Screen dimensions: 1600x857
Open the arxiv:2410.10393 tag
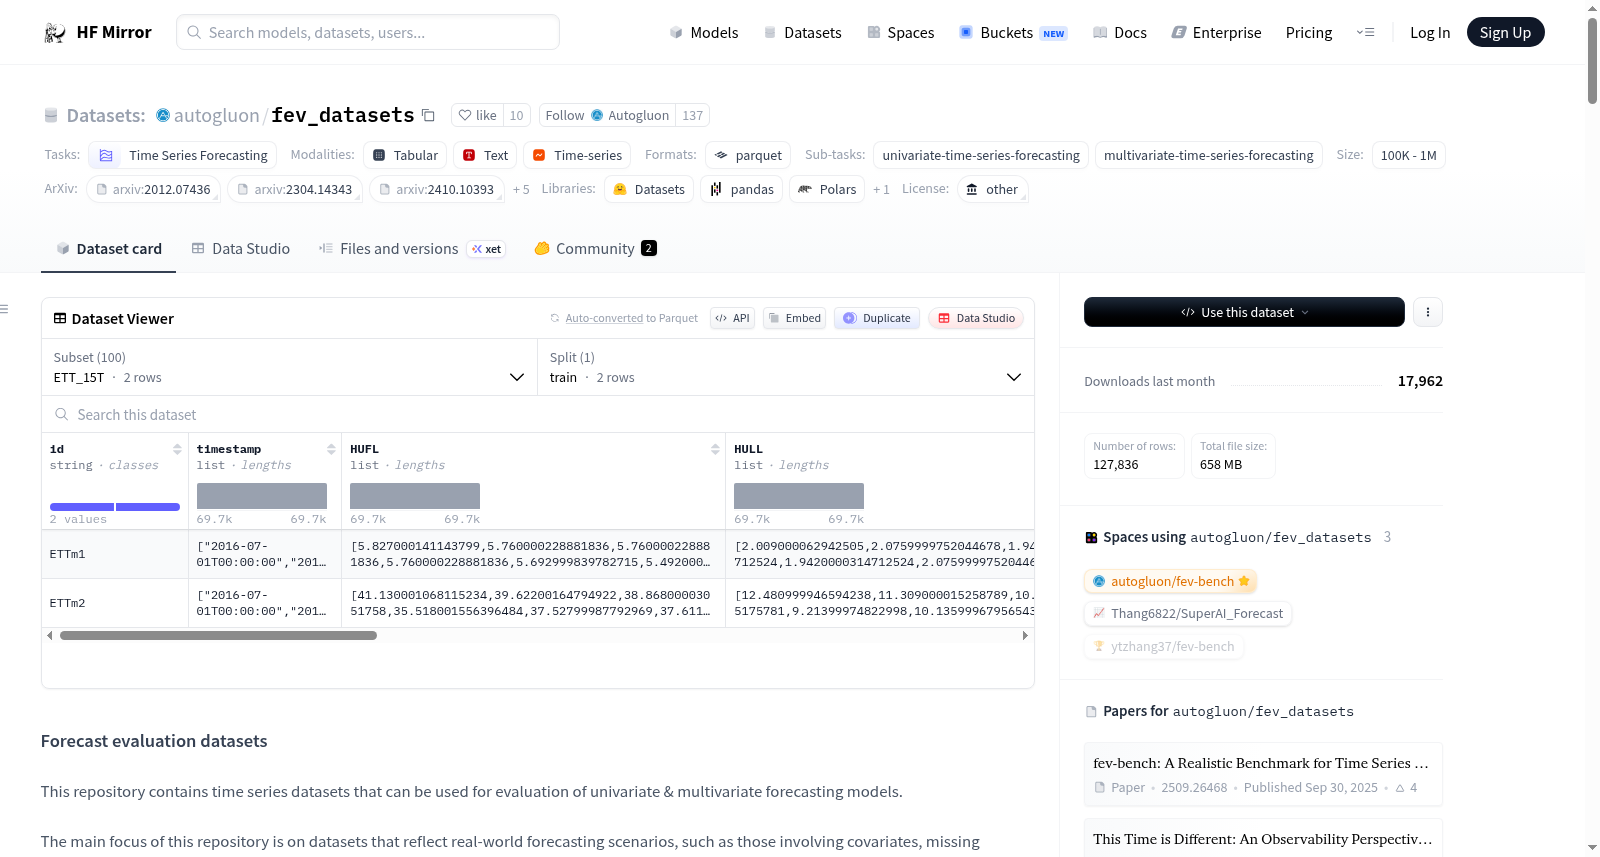coord(436,189)
